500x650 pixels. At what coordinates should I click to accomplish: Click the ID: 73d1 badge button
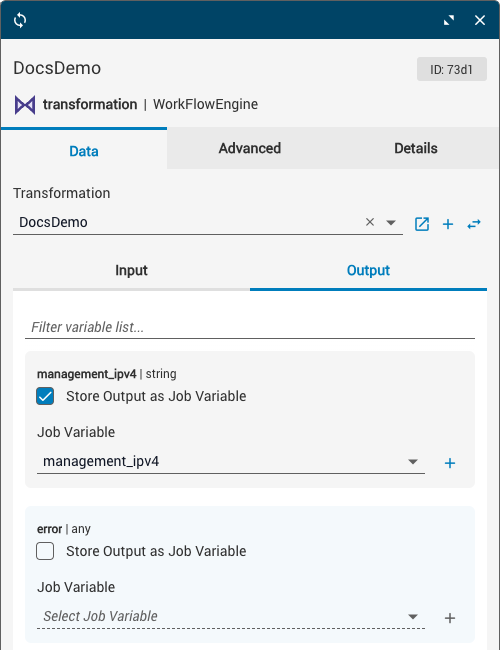click(x=451, y=69)
